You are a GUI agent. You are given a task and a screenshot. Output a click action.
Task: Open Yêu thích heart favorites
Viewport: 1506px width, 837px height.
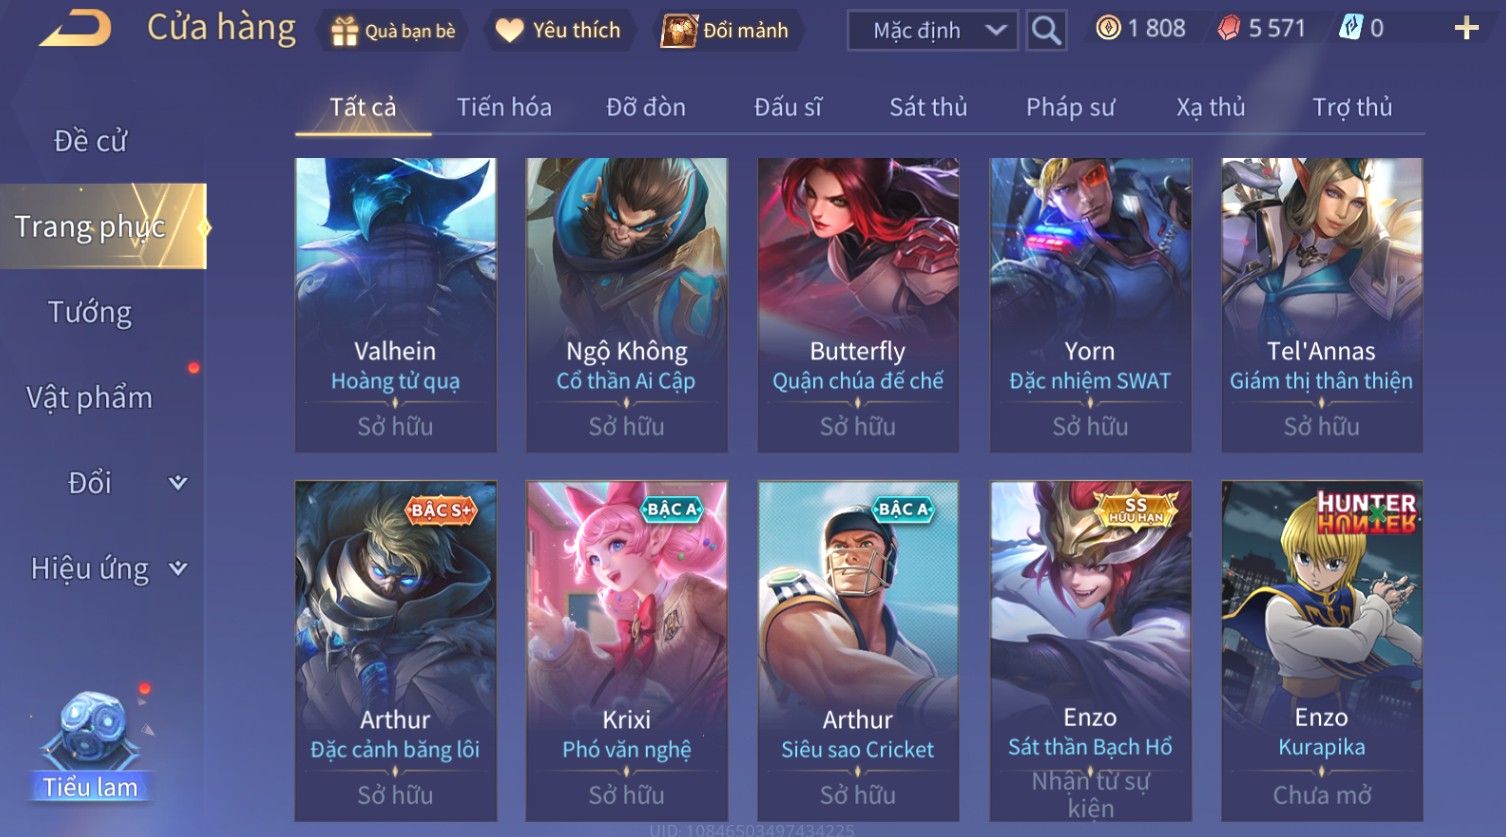pos(510,31)
